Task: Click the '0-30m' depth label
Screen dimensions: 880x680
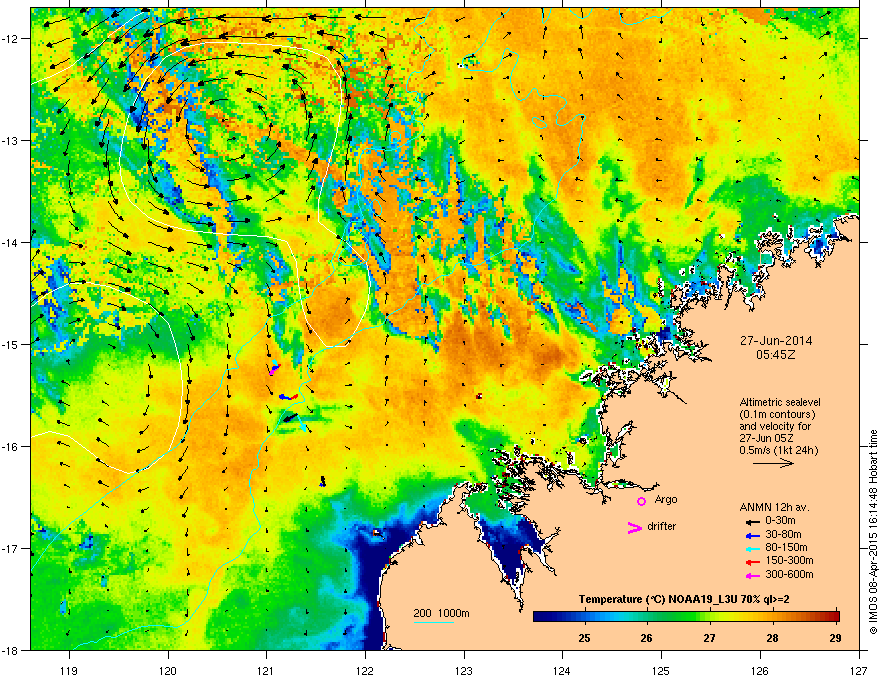Action: (x=780, y=521)
